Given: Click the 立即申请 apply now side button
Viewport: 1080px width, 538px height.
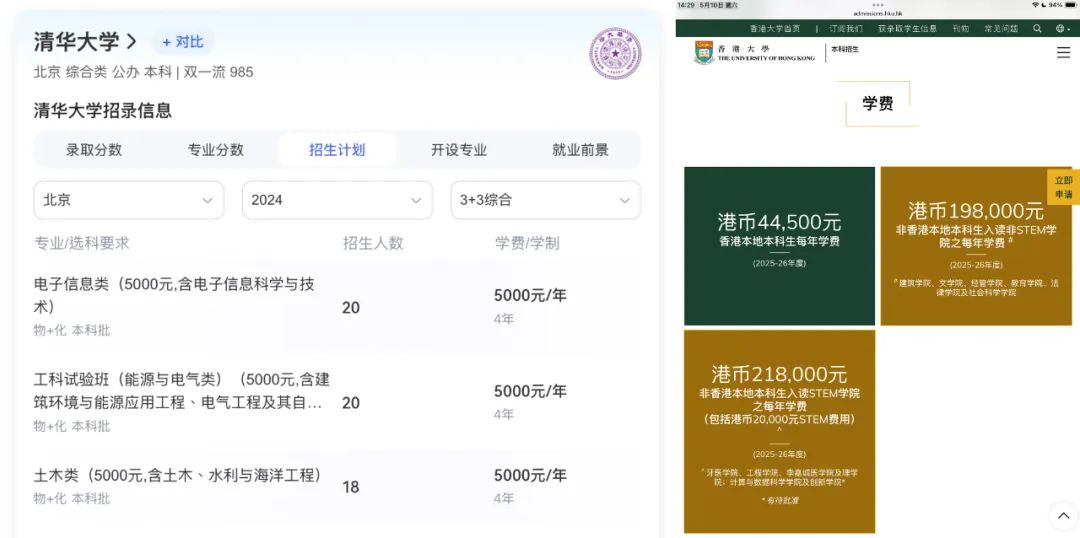Looking at the screenshot, I should pyautogui.click(x=1063, y=187).
